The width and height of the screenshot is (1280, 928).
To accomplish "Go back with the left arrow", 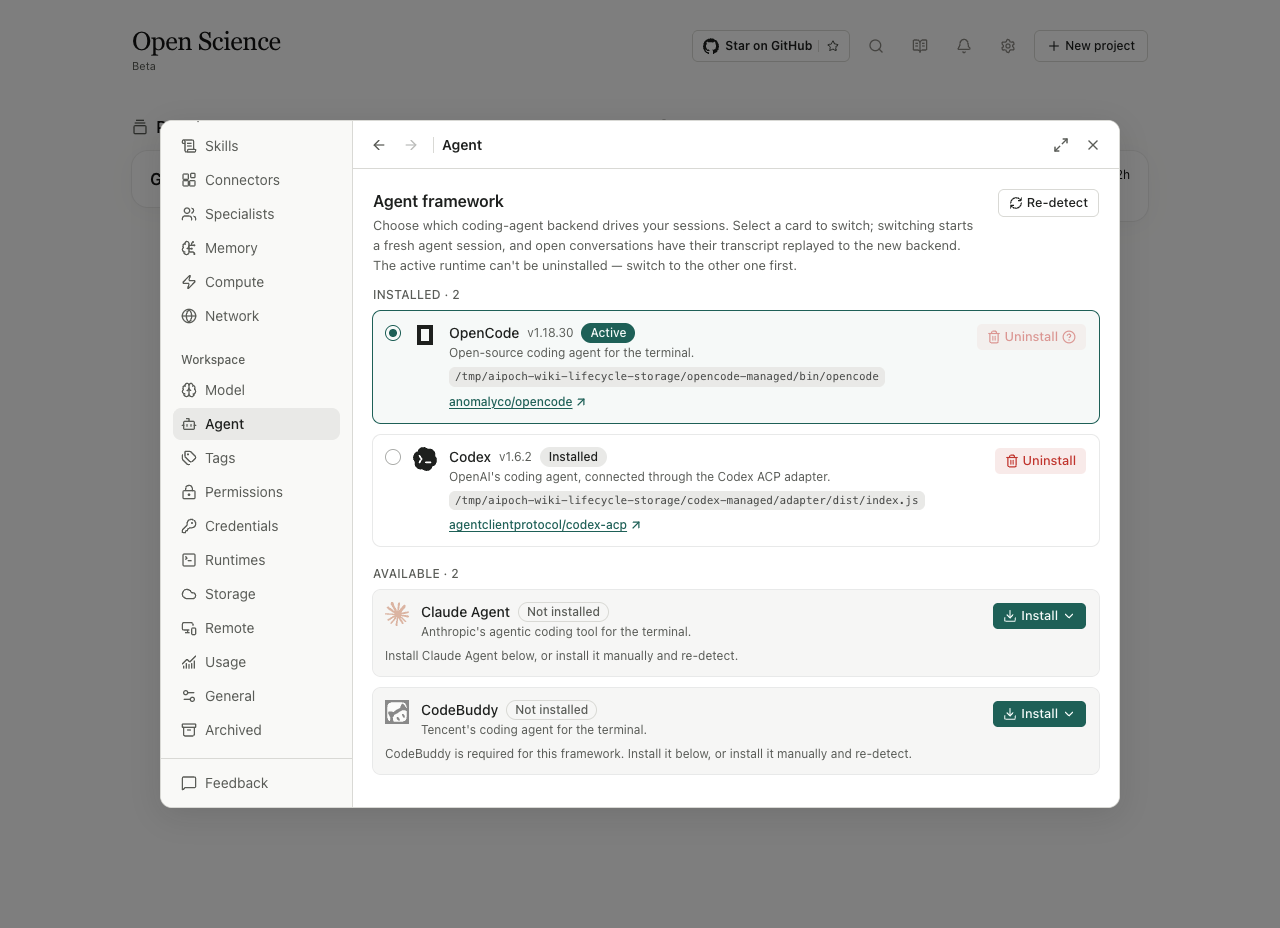I will click(379, 145).
